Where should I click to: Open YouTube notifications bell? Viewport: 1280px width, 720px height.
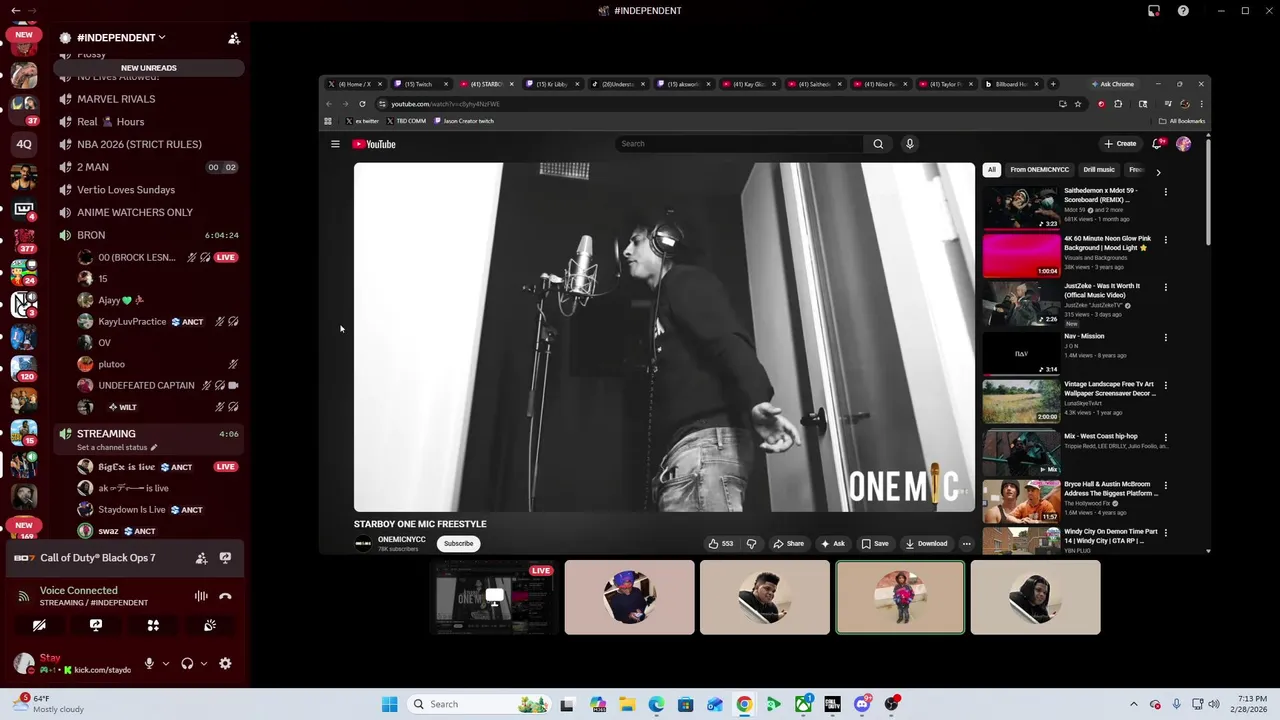(1157, 144)
